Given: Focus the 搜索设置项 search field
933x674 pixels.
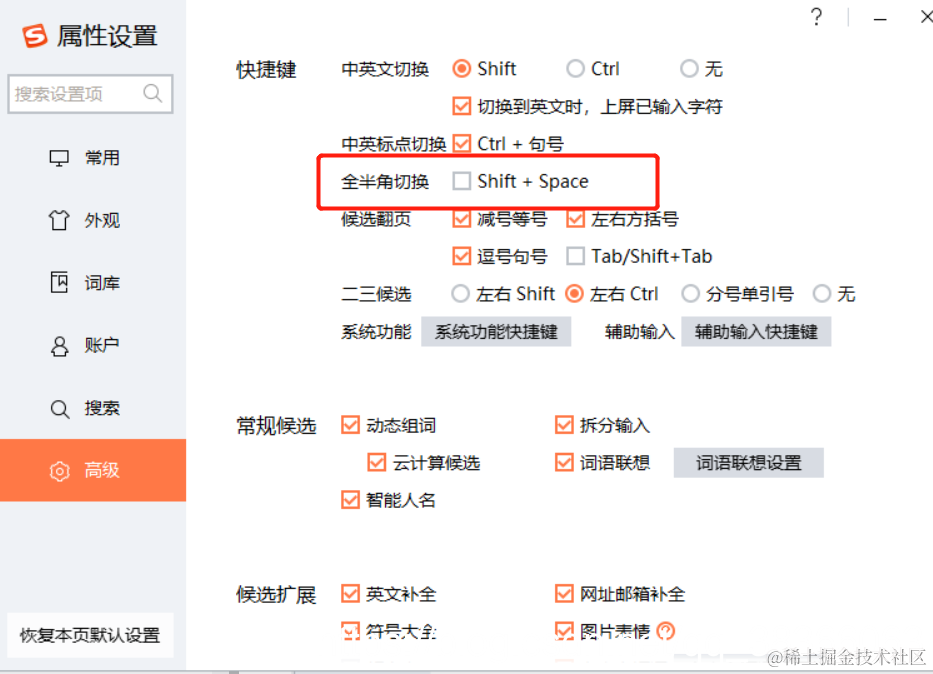Looking at the screenshot, I should pyautogui.click(x=90, y=94).
